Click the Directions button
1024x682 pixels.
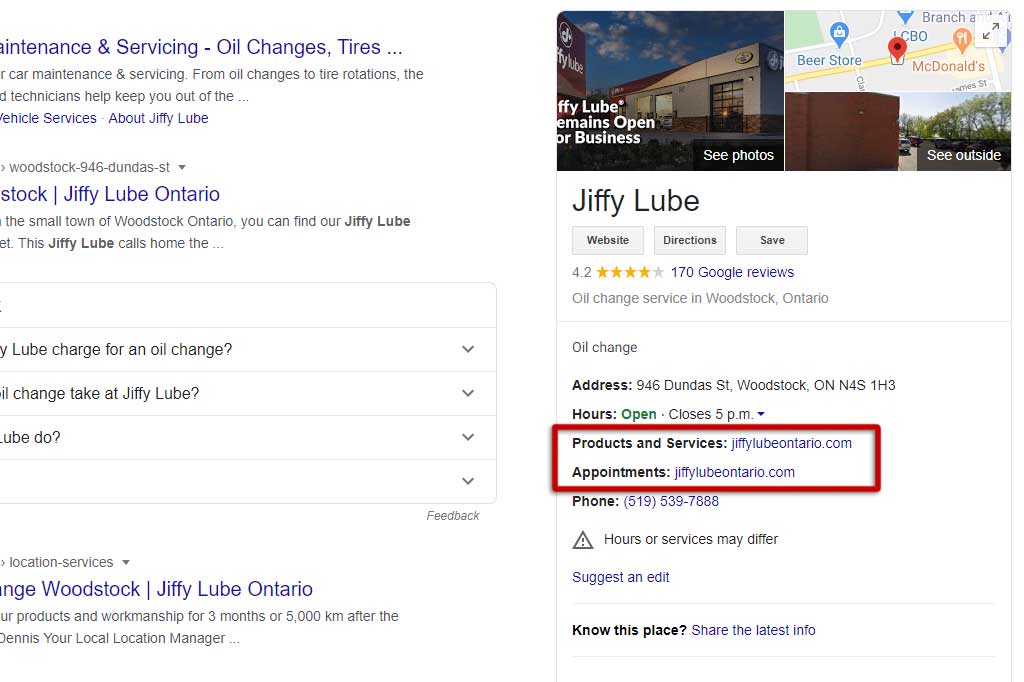[x=690, y=240]
